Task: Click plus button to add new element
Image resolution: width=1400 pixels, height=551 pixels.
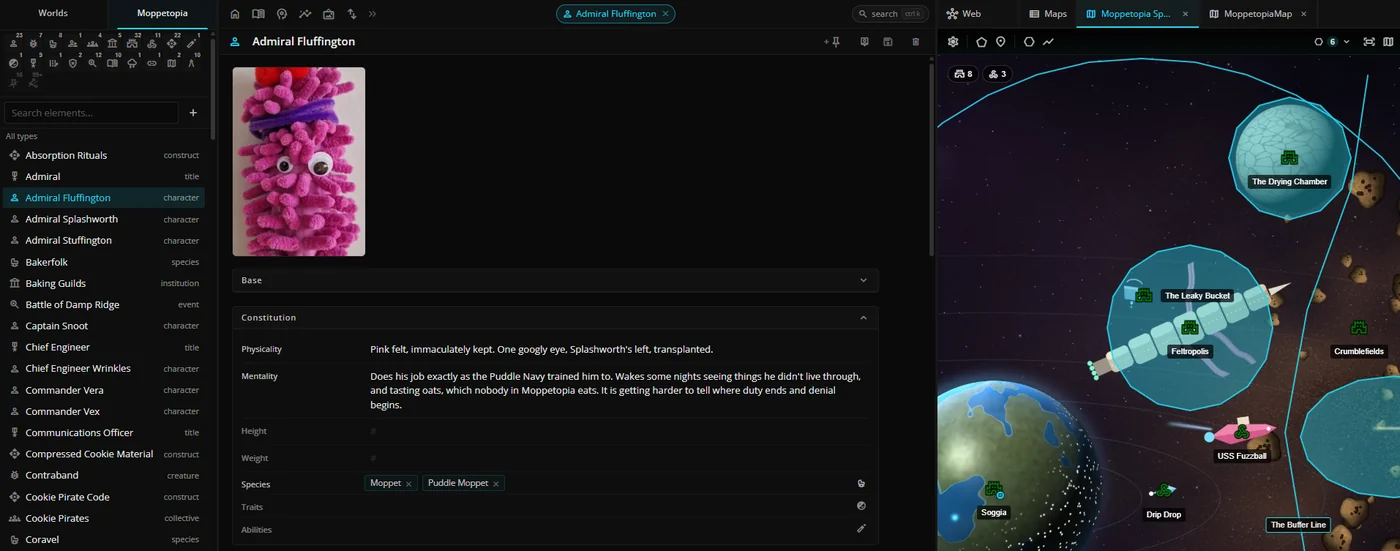Action: tap(193, 113)
